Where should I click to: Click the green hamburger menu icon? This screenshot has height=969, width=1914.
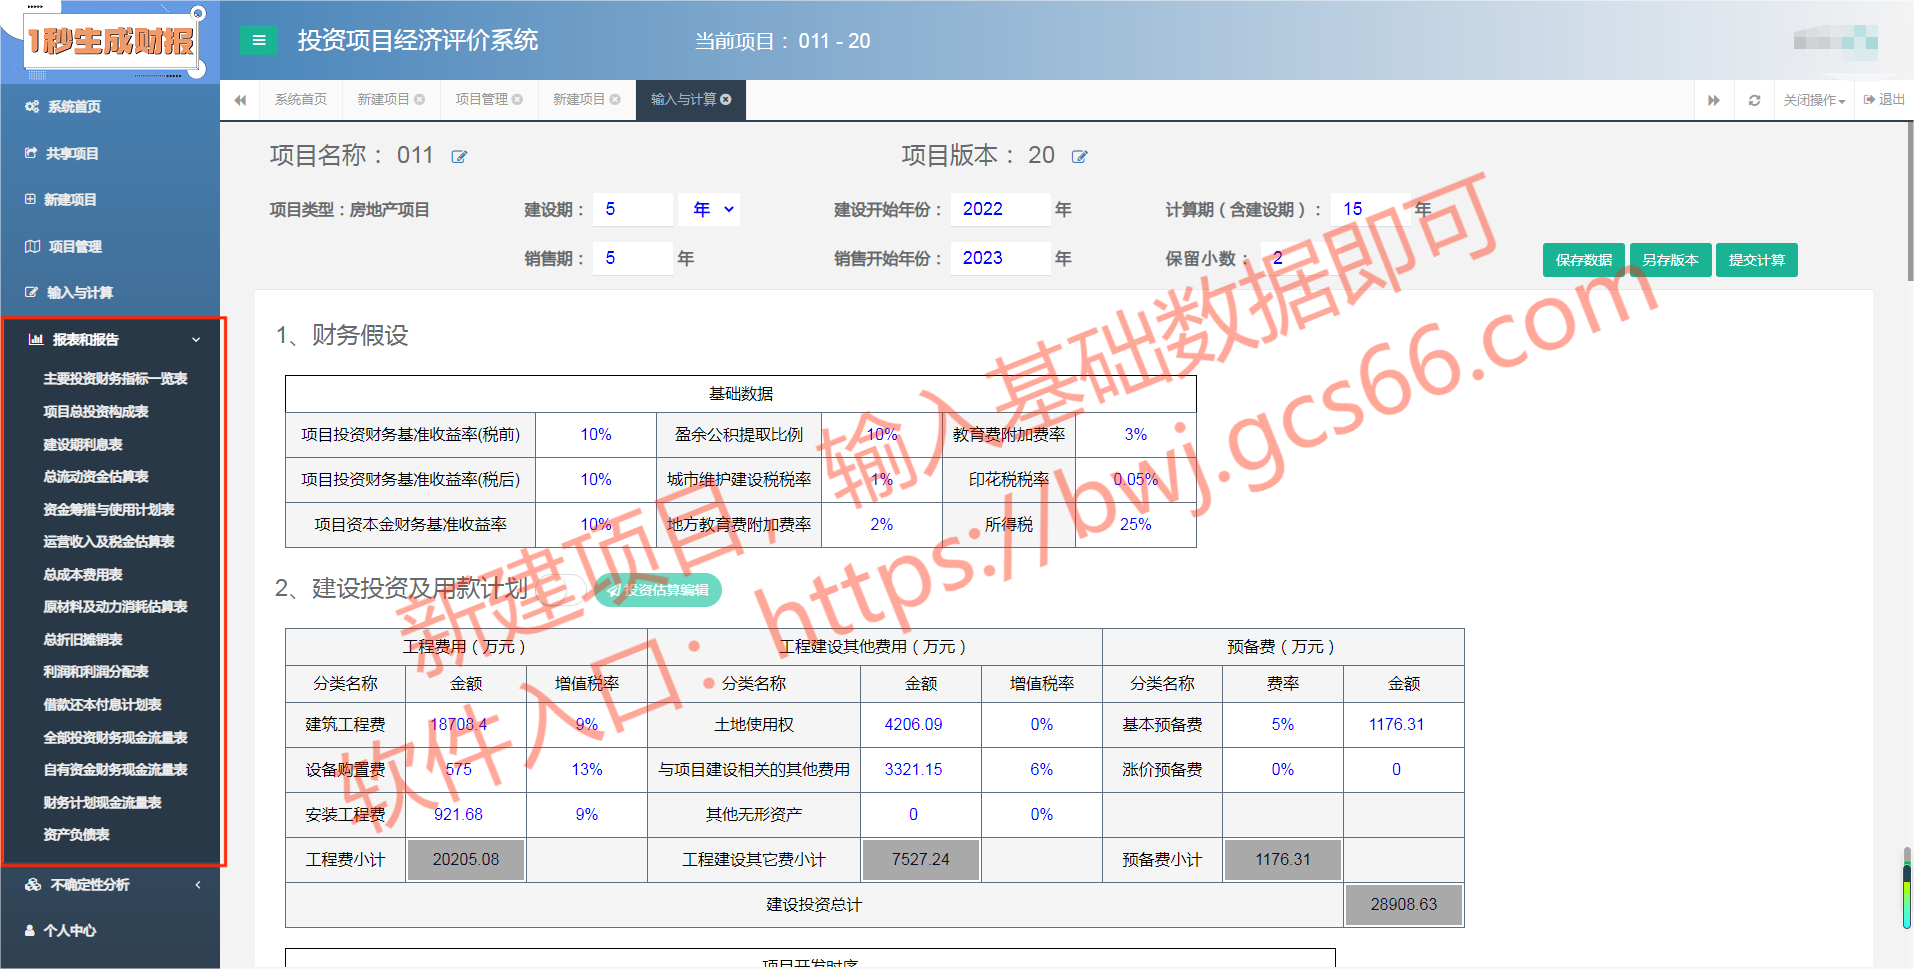pos(258,41)
